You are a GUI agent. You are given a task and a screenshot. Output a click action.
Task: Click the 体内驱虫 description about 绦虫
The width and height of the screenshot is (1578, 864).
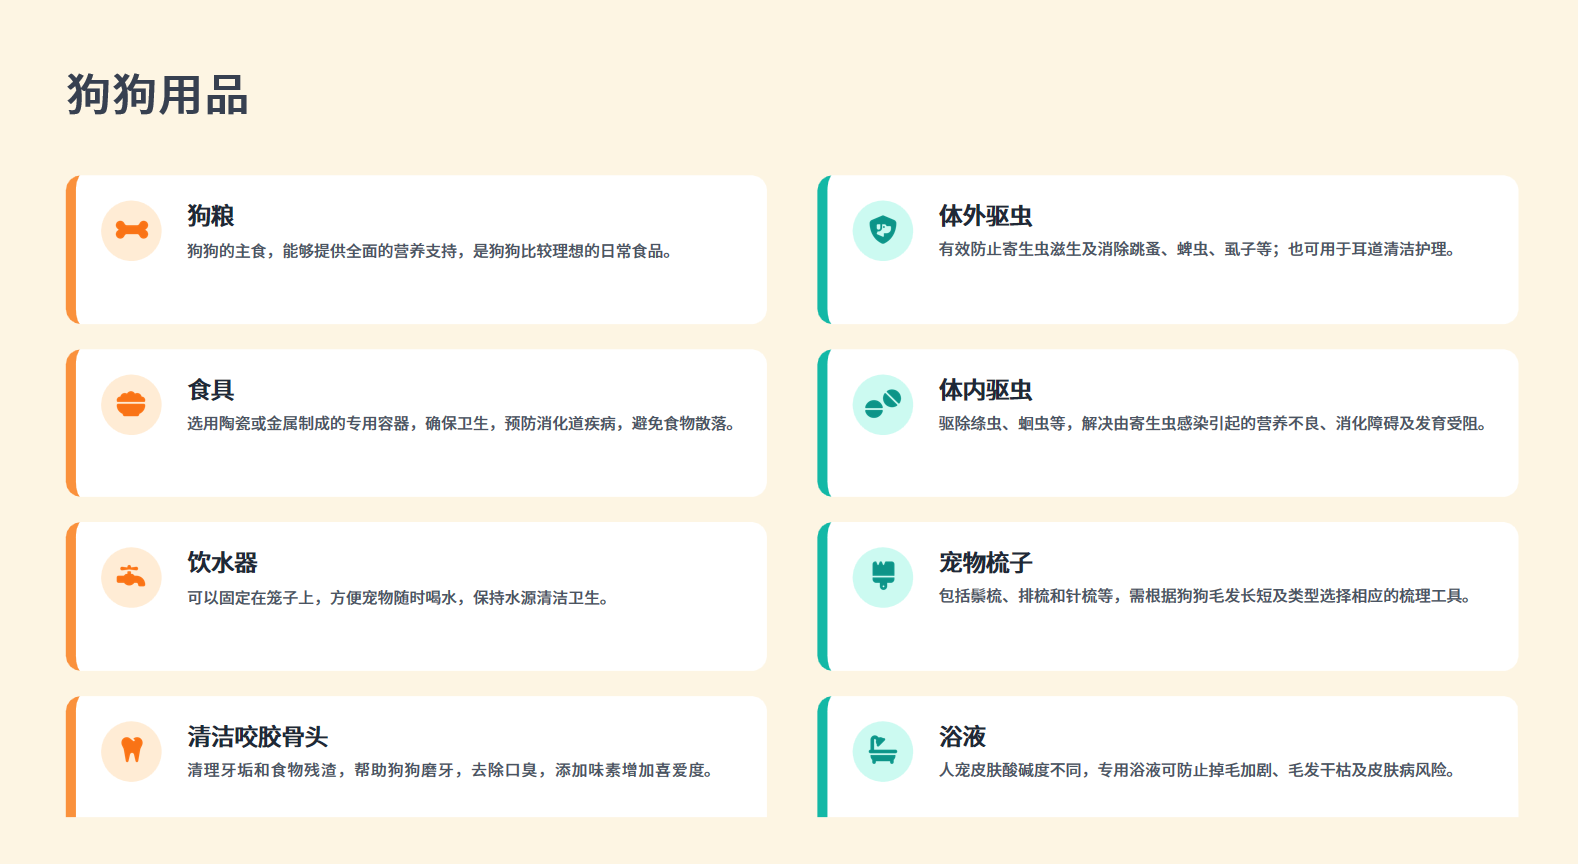point(1212,424)
